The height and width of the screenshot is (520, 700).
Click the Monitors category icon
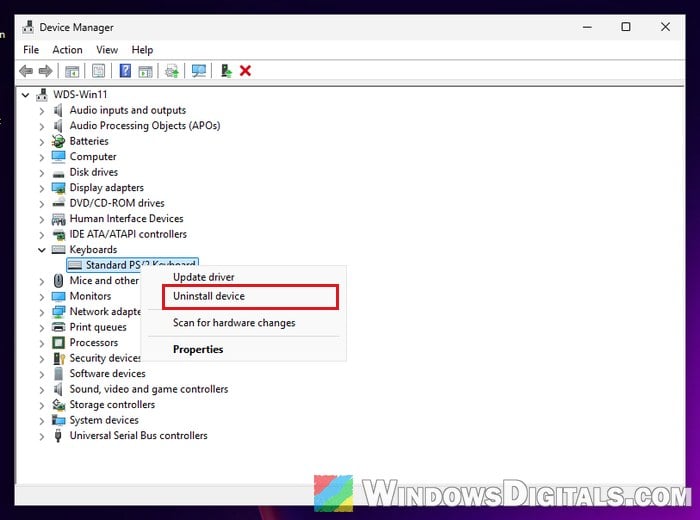pyautogui.click(x=58, y=296)
